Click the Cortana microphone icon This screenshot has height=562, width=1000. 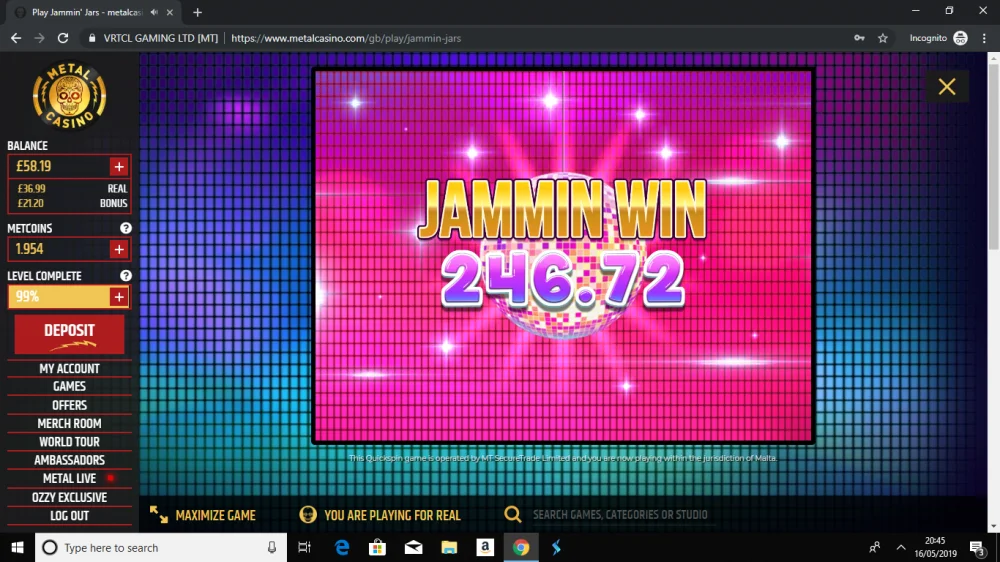click(272, 547)
